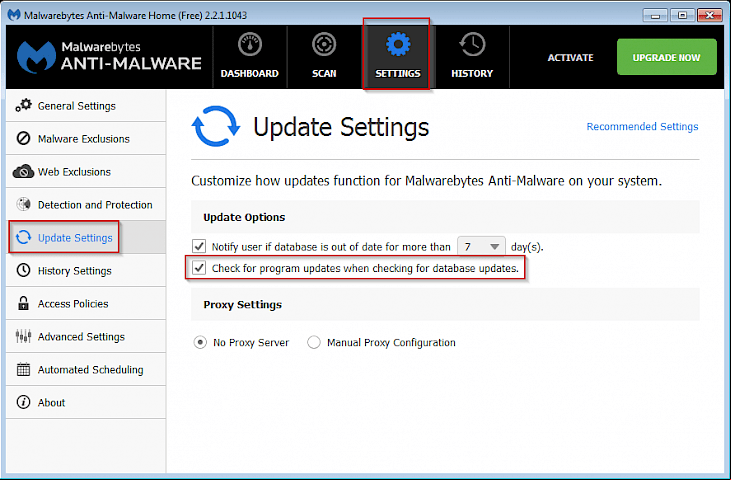Uncheck program updates with database updates
The width and height of the screenshot is (731, 480).
[x=199, y=268]
